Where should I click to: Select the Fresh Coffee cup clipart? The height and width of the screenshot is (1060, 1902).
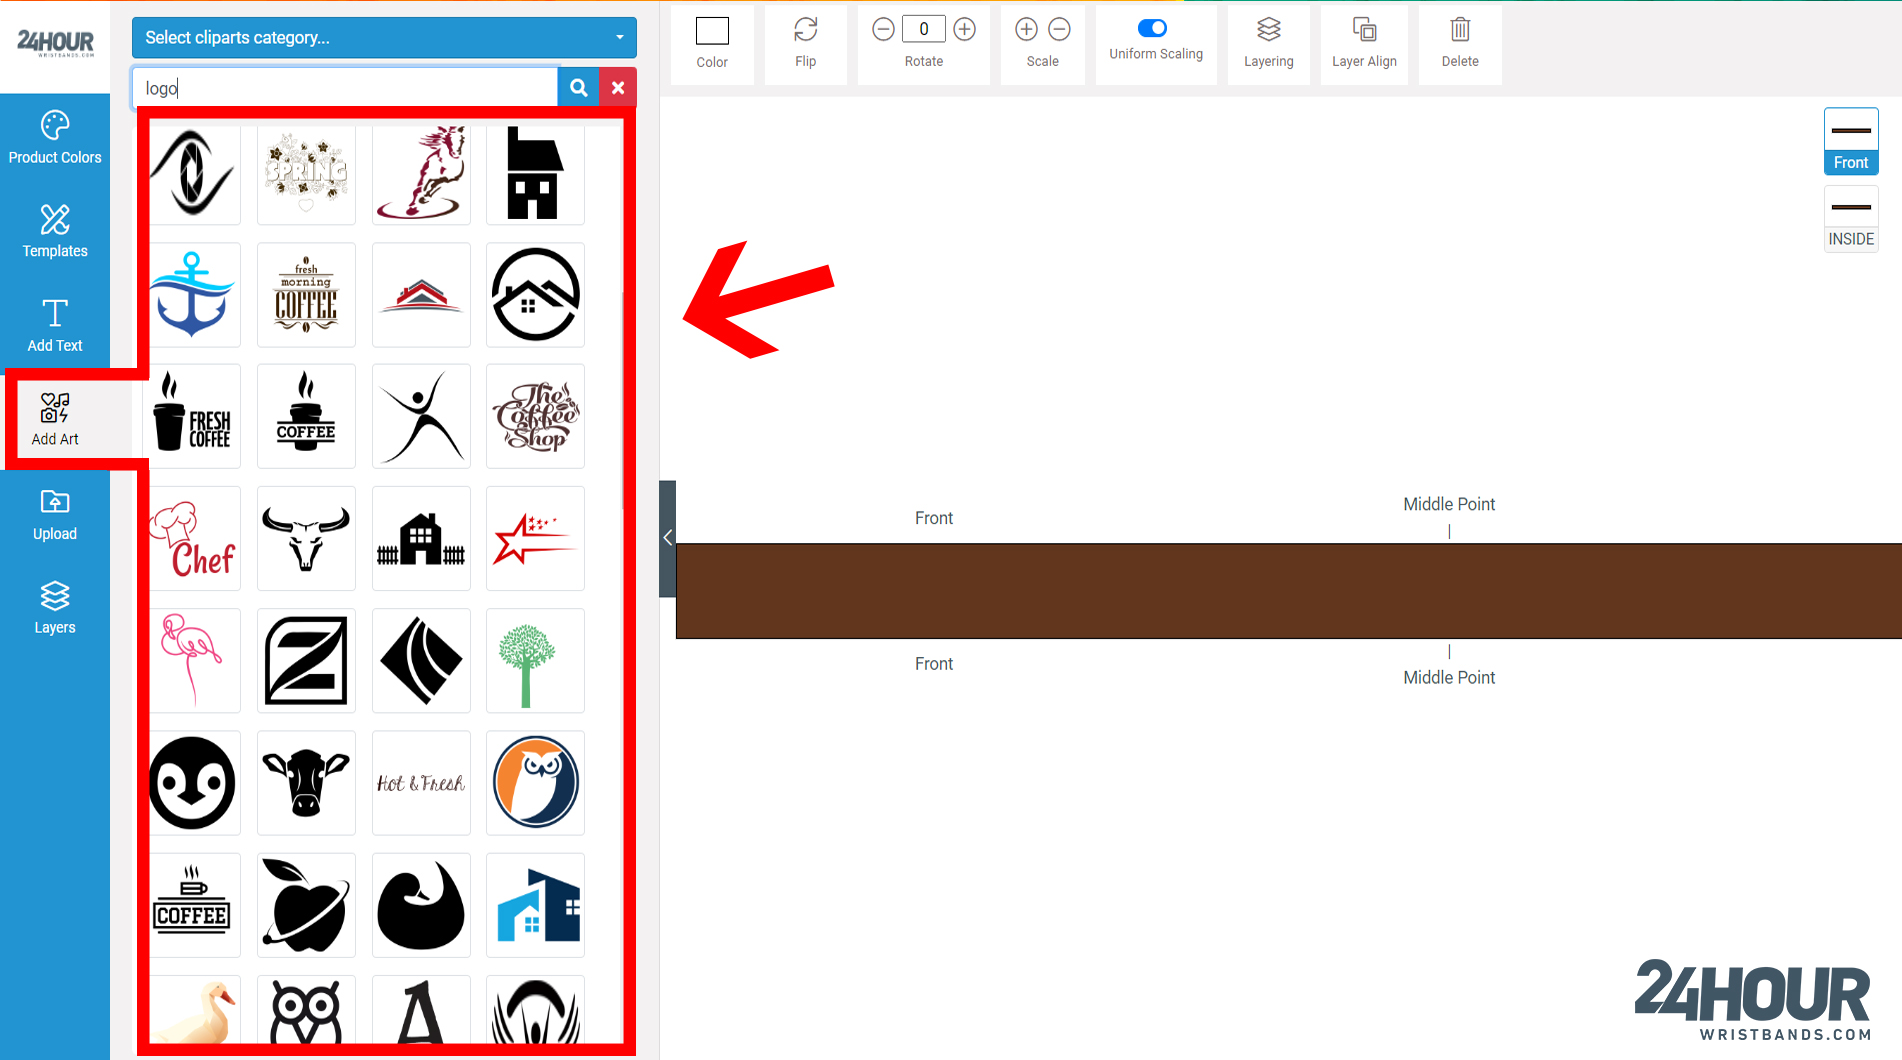[192, 416]
